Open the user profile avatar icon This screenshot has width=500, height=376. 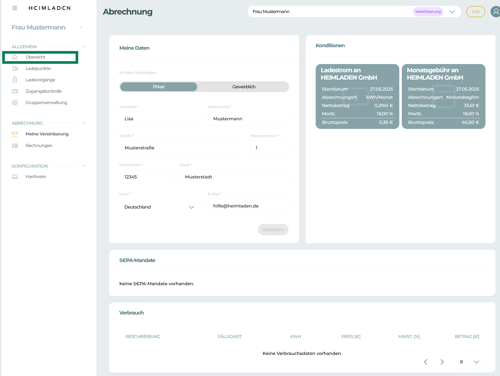click(x=495, y=12)
